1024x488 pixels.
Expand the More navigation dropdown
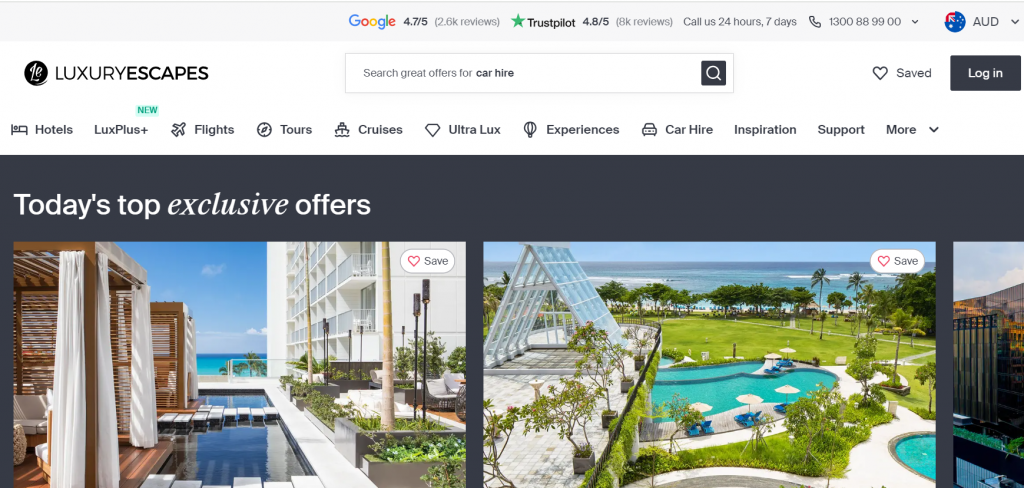pos(912,129)
